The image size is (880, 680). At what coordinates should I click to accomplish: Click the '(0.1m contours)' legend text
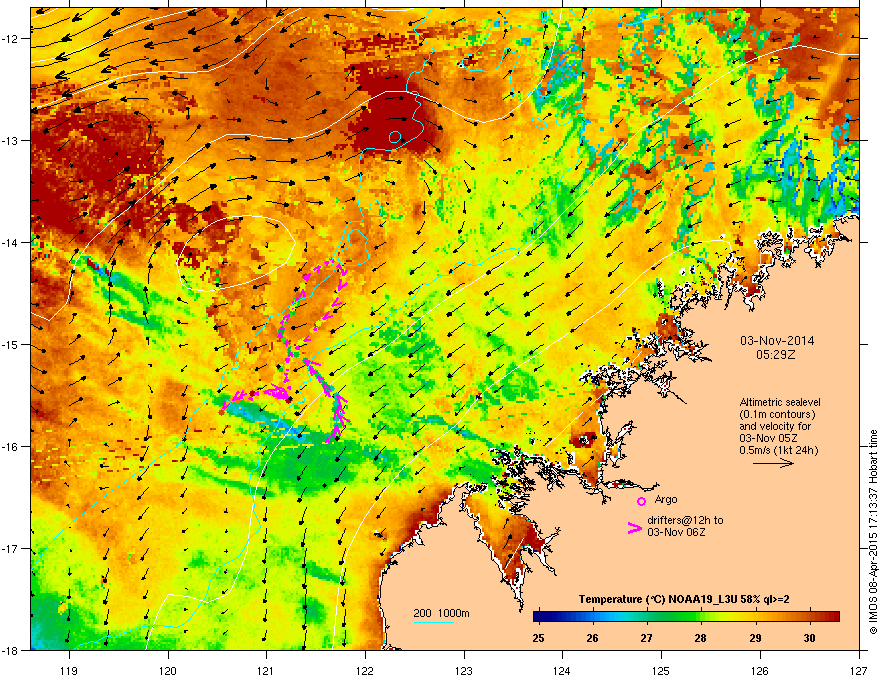pyautogui.click(x=777, y=414)
